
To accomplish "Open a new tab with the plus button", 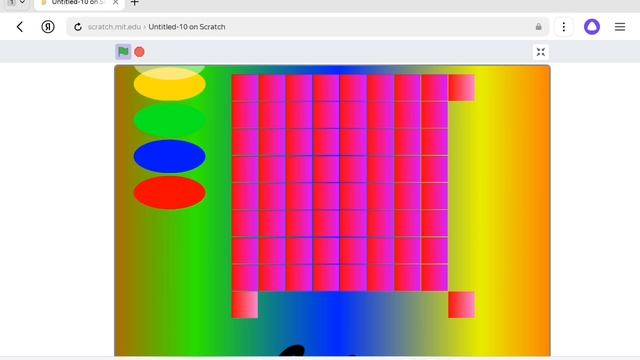I will pyautogui.click(x=135, y=3).
